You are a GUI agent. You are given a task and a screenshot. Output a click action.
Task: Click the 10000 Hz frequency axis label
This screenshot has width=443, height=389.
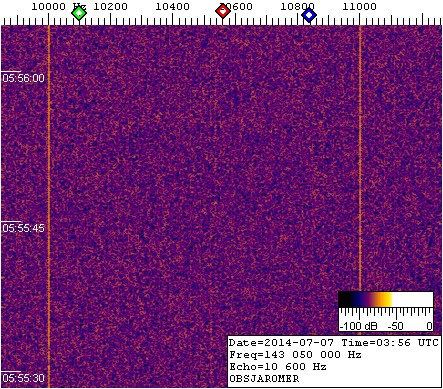pos(59,6)
